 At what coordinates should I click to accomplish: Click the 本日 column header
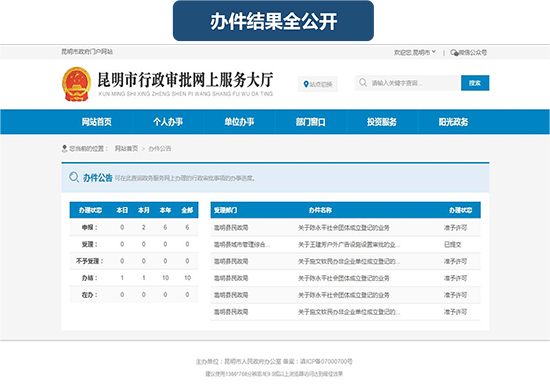tap(122, 210)
